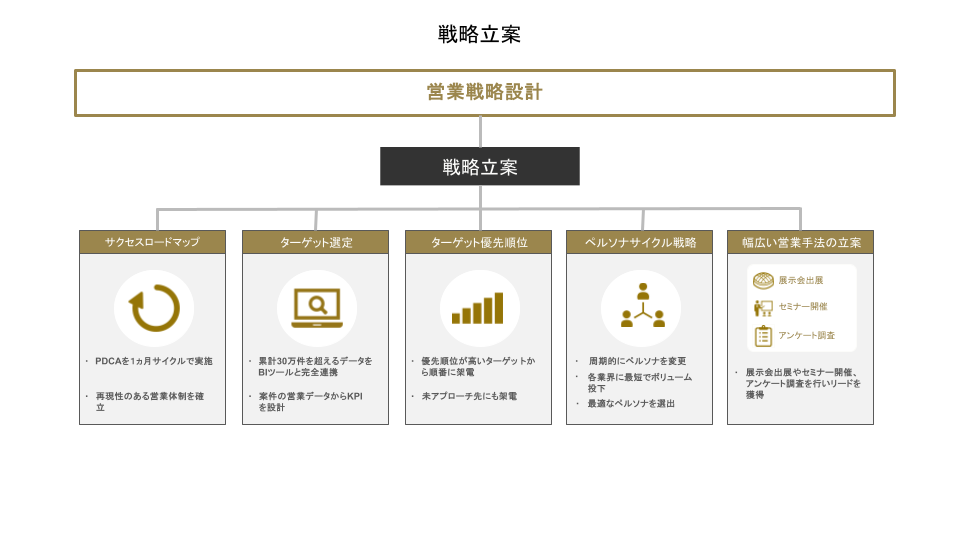The image size is (960, 540).
Task: Click the dark 戦略立案 box
Action: [480, 166]
